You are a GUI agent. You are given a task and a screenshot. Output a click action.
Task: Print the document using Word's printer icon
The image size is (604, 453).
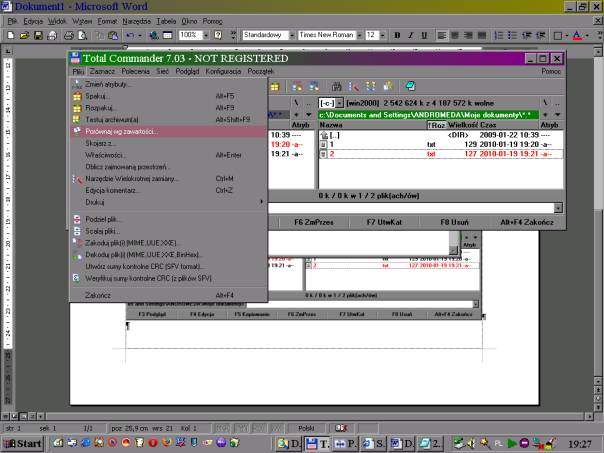[x=69, y=35]
